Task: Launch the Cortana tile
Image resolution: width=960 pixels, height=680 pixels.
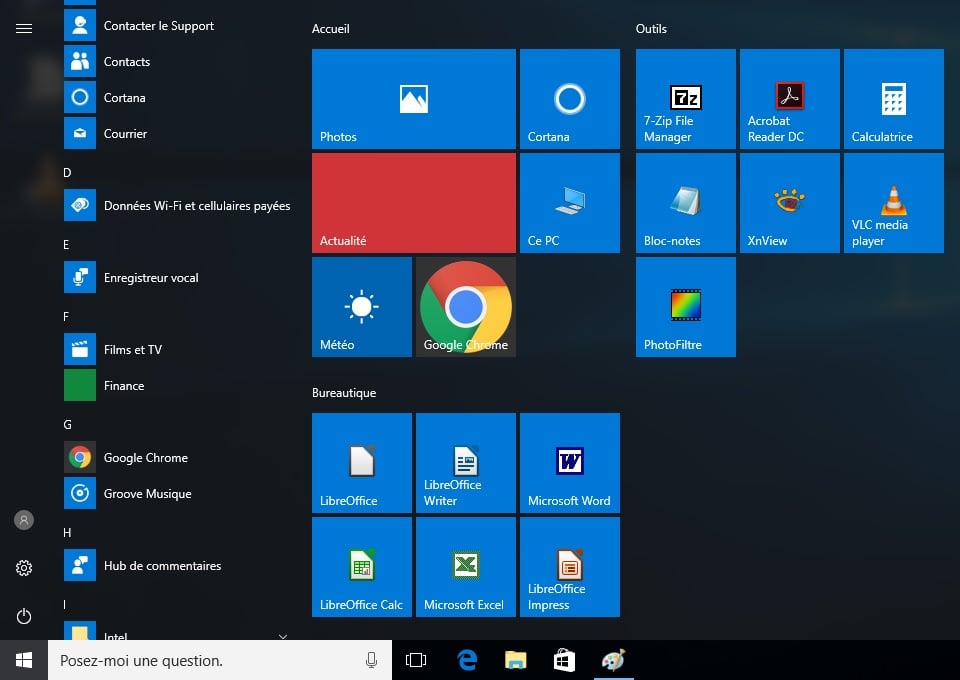Action: (570, 99)
